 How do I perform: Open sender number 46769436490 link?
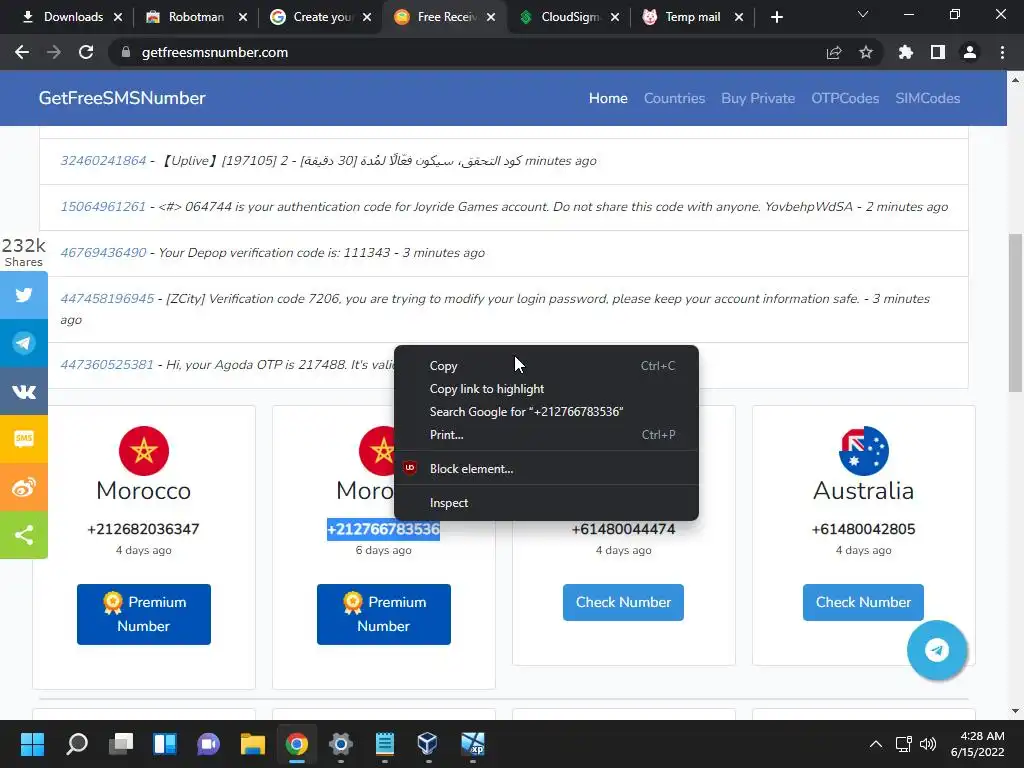(x=103, y=253)
